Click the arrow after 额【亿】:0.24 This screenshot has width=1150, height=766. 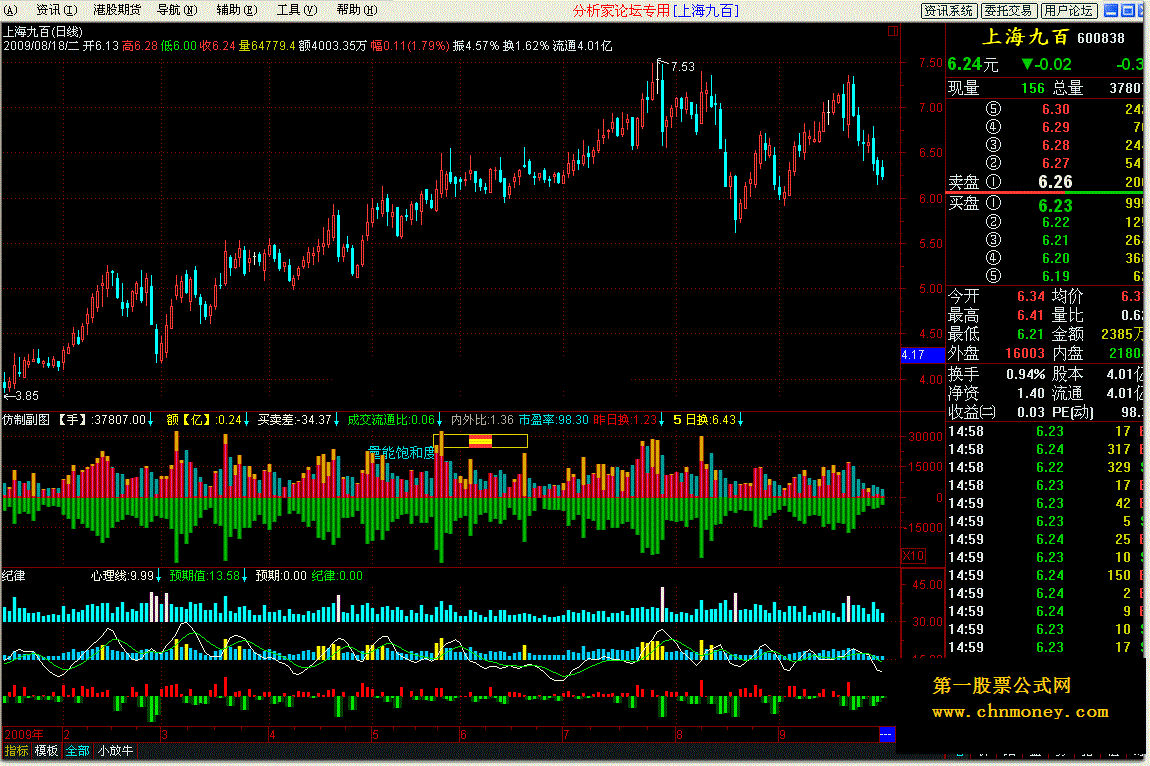tap(246, 420)
